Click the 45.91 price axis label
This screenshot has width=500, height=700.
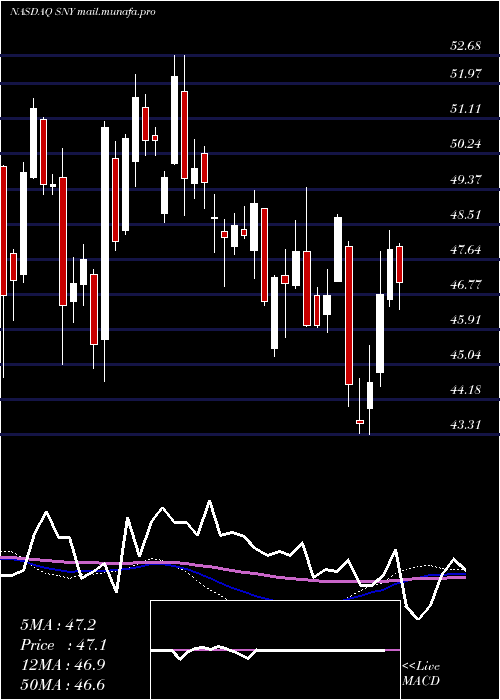[x=466, y=320]
